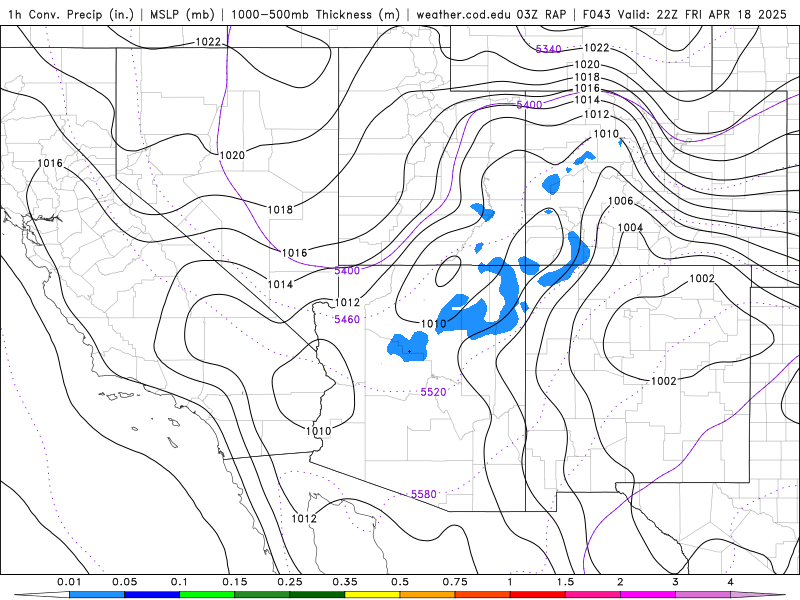The image size is (800, 600).
Task: Click the dark blue 0.05 legend swatch
Action: click(152, 595)
